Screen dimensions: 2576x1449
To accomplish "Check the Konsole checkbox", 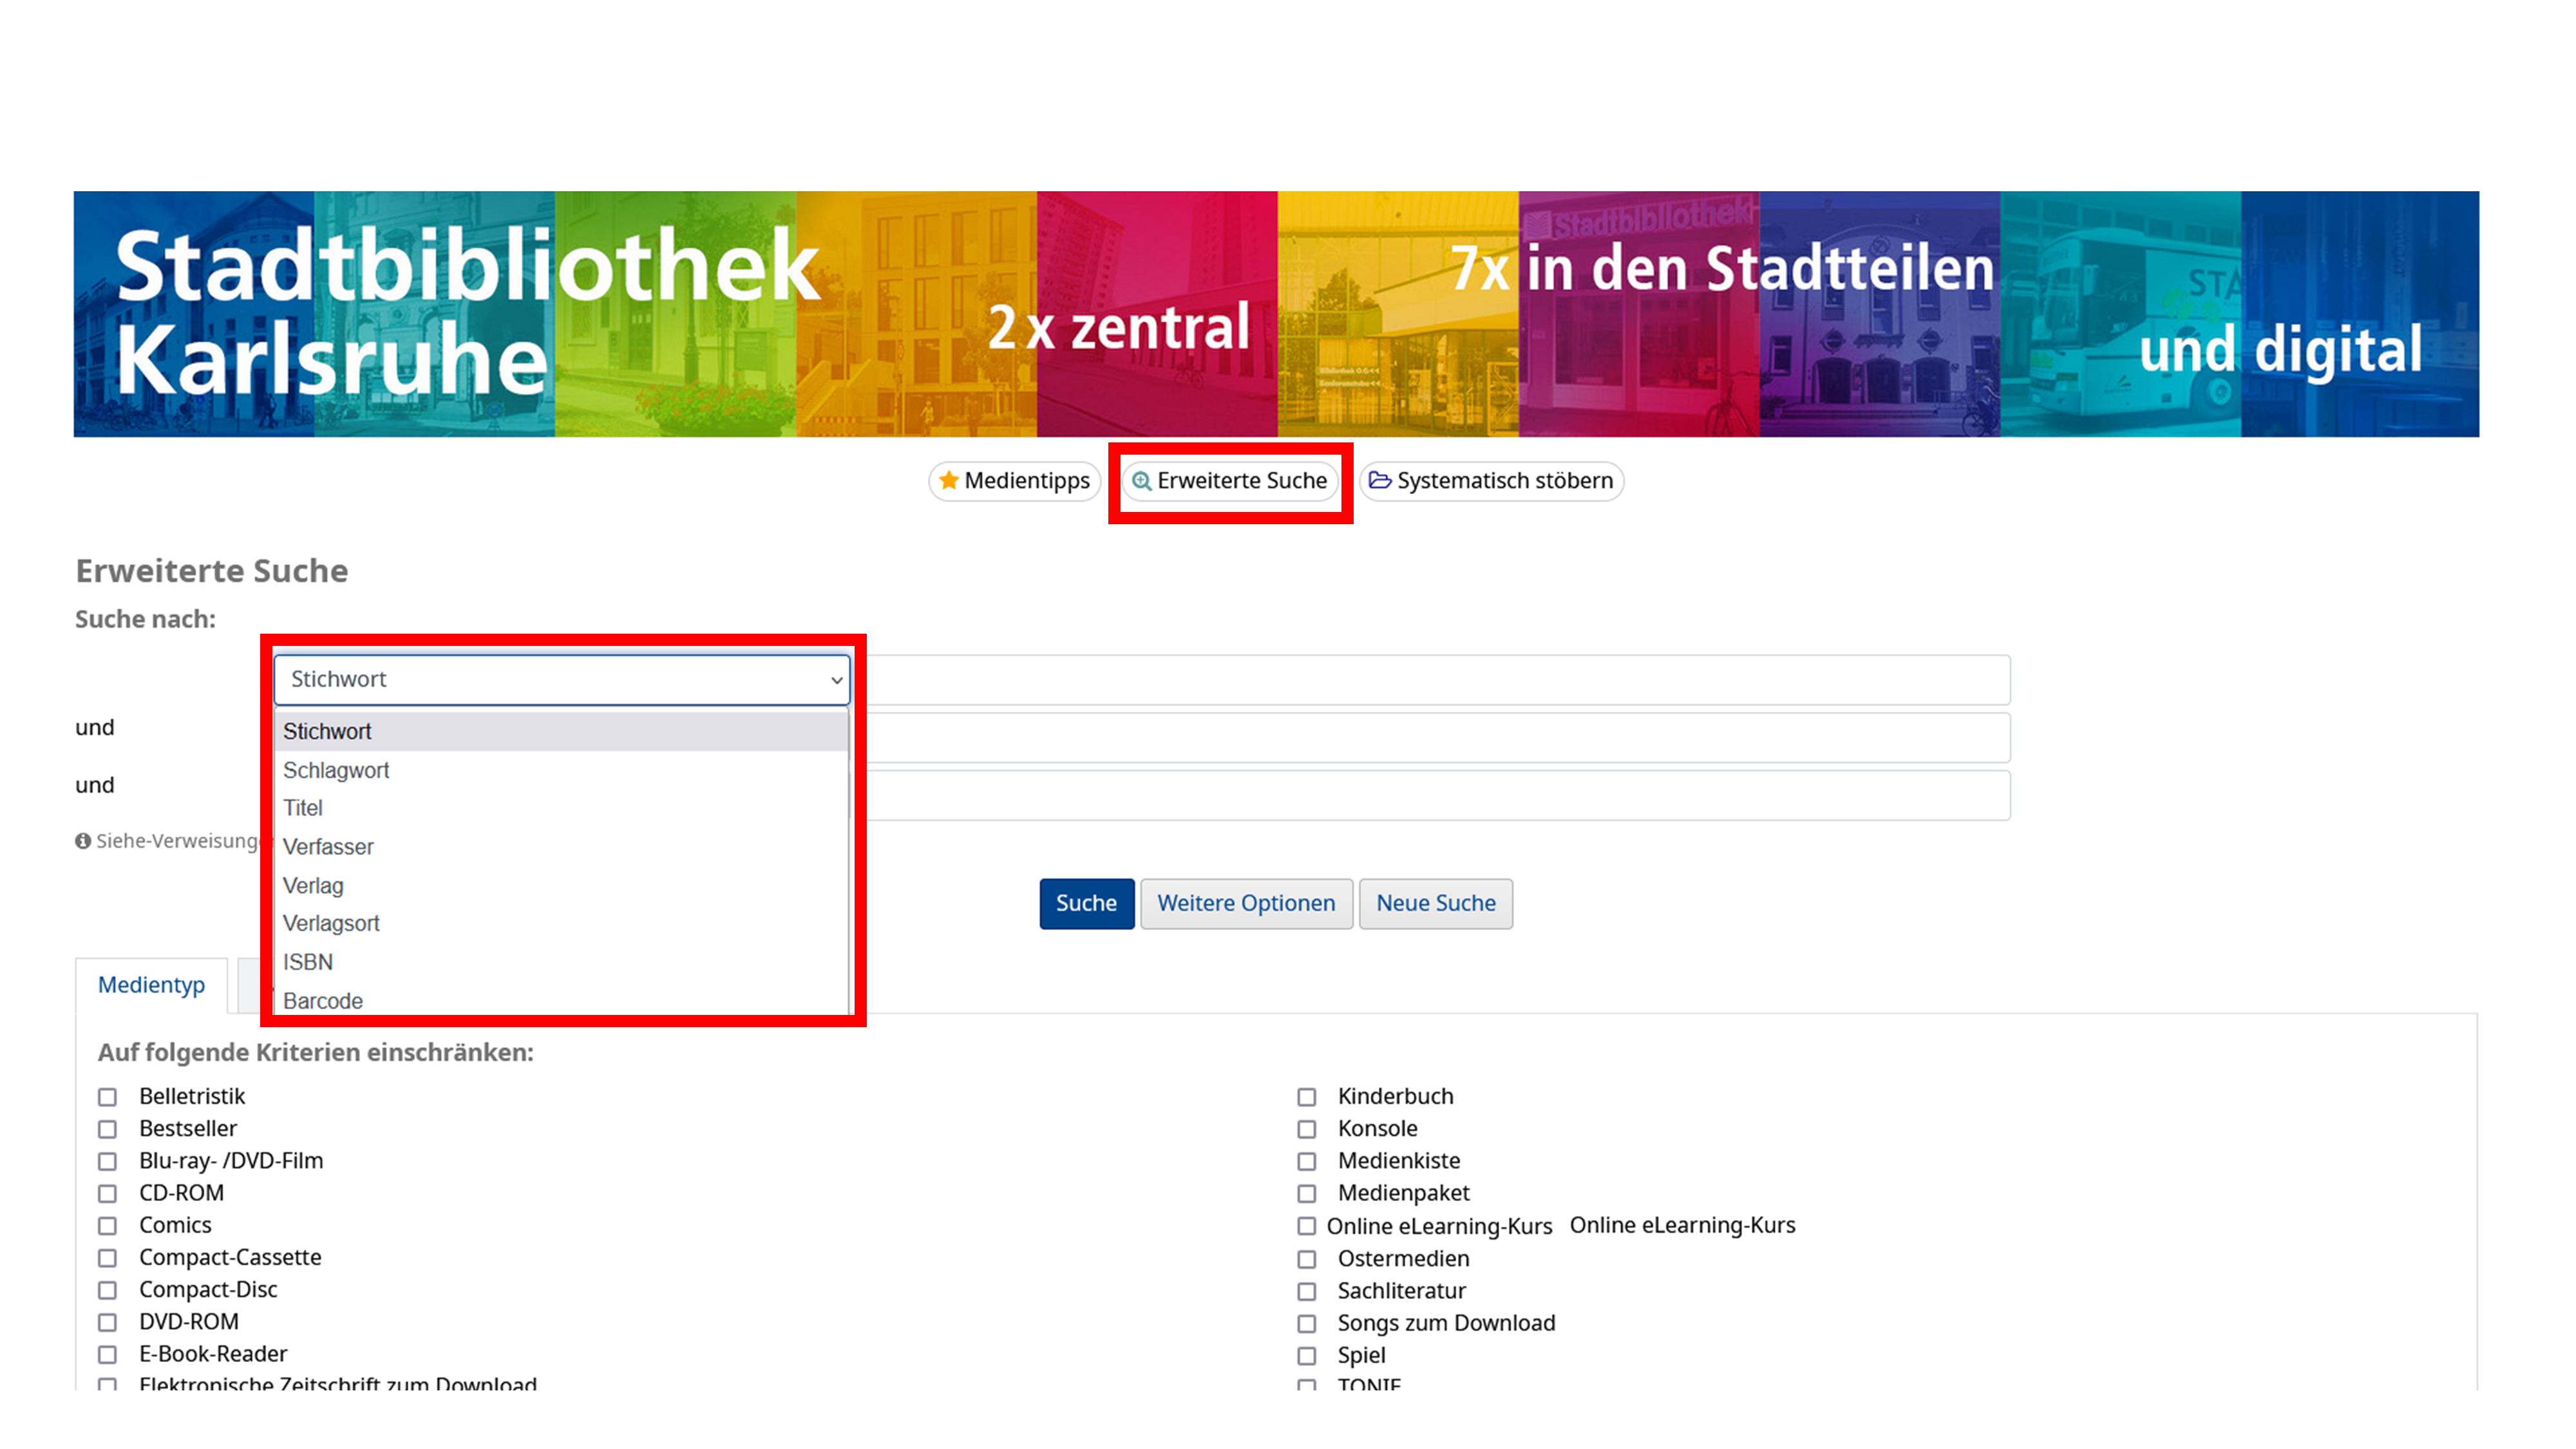I will pos(1306,1129).
